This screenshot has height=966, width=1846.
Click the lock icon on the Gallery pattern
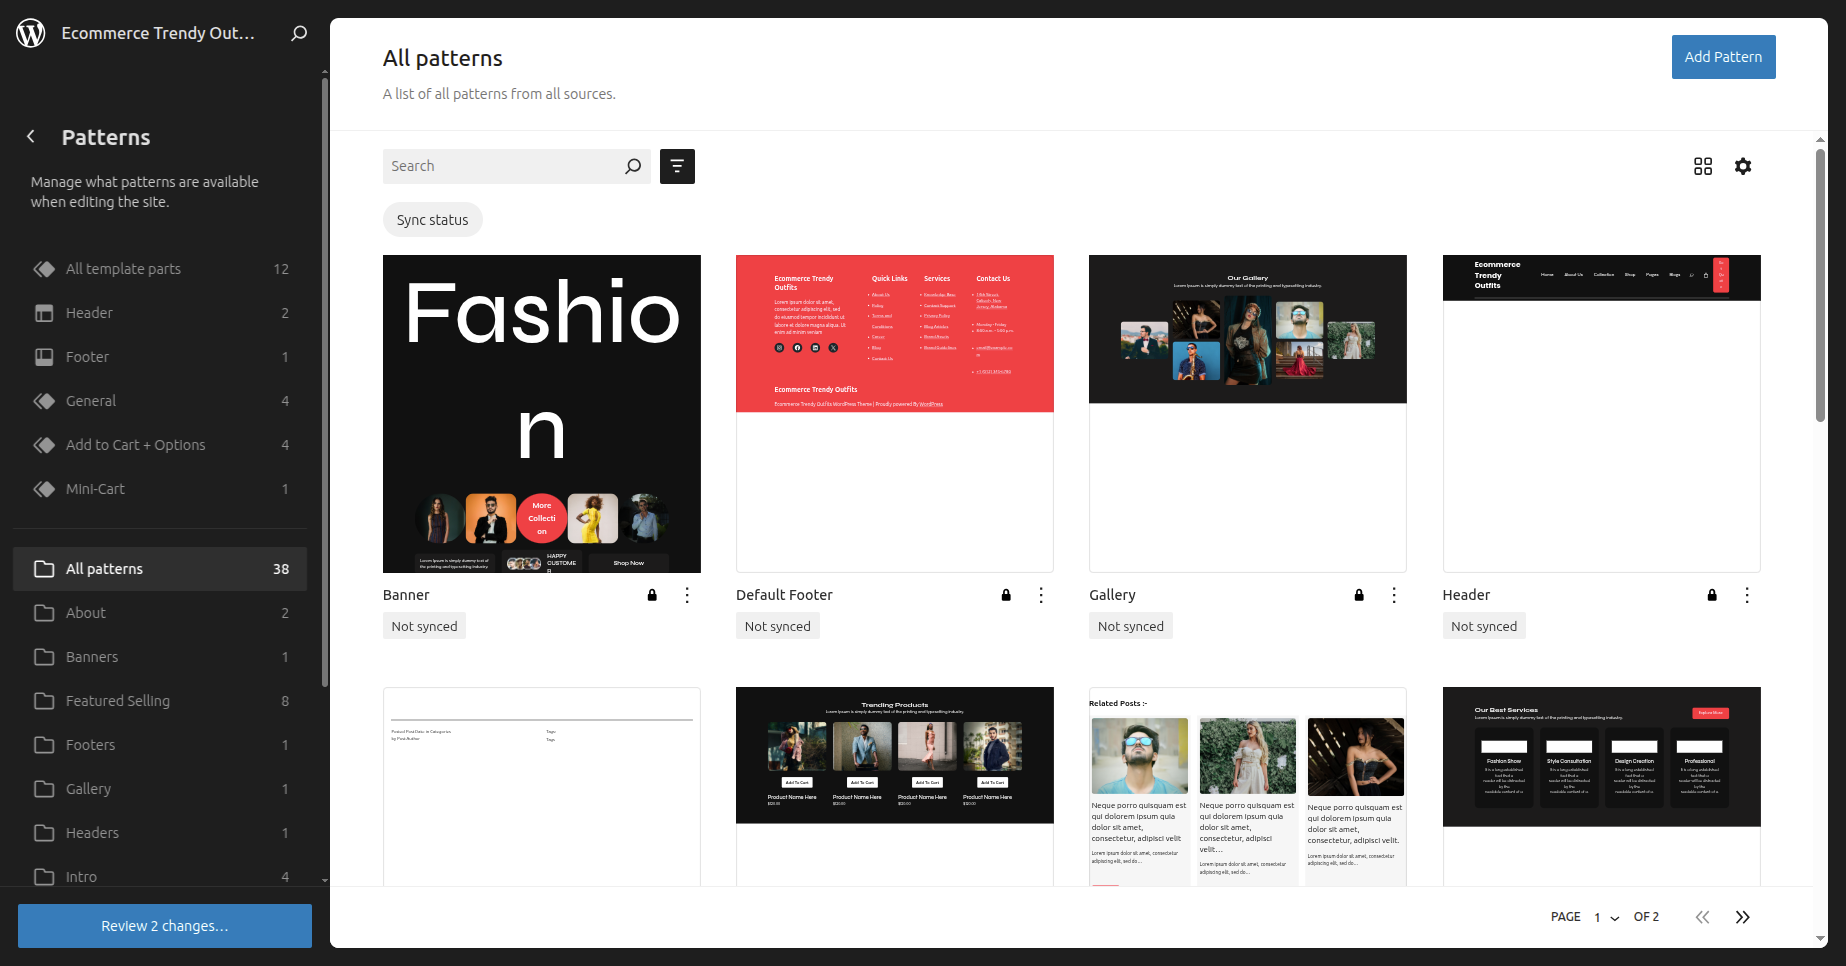pyautogui.click(x=1359, y=595)
